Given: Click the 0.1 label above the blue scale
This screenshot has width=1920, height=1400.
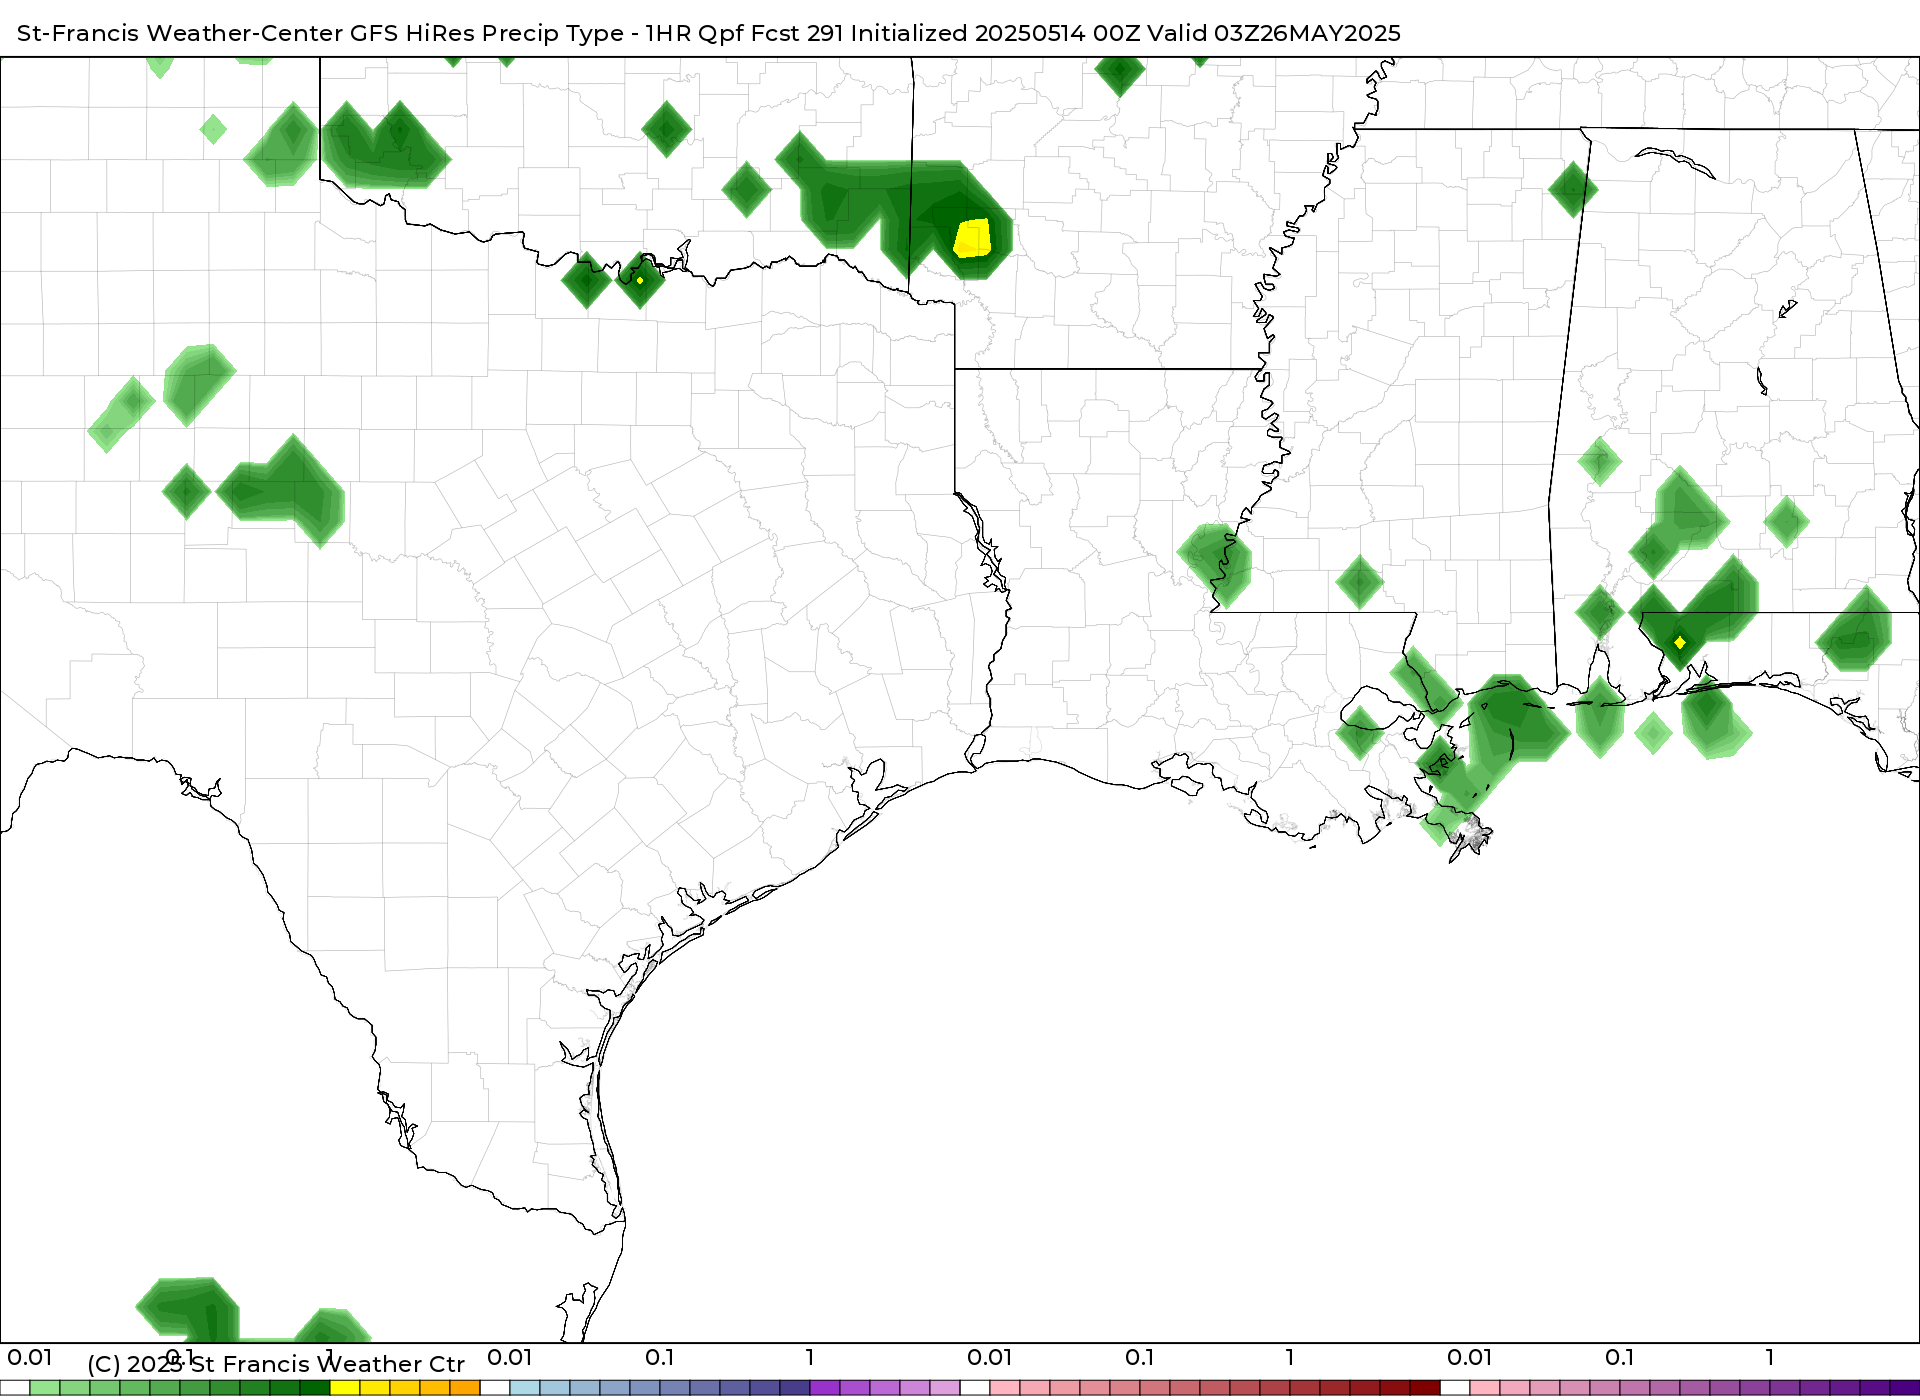Looking at the screenshot, I should click(660, 1358).
